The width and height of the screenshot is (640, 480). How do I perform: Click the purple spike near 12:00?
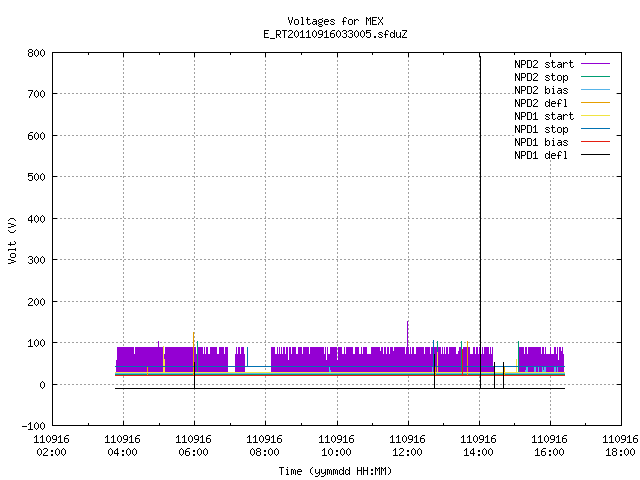click(x=408, y=334)
